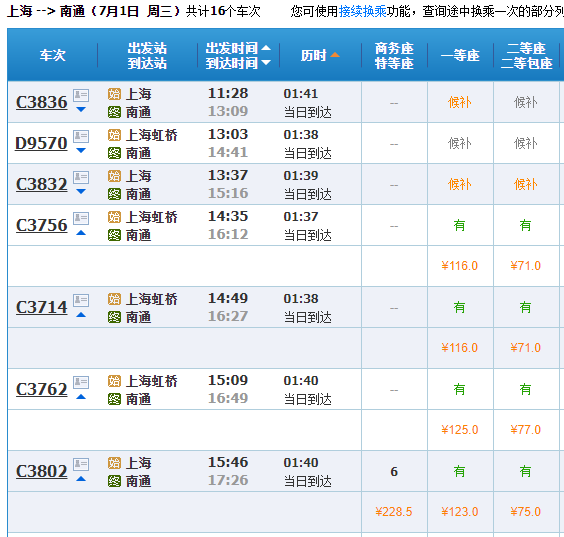Image resolution: width=564 pixels, height=537 pixels.
Task: Click ID card icon beside C3762
Action: [x=81, y=383]
